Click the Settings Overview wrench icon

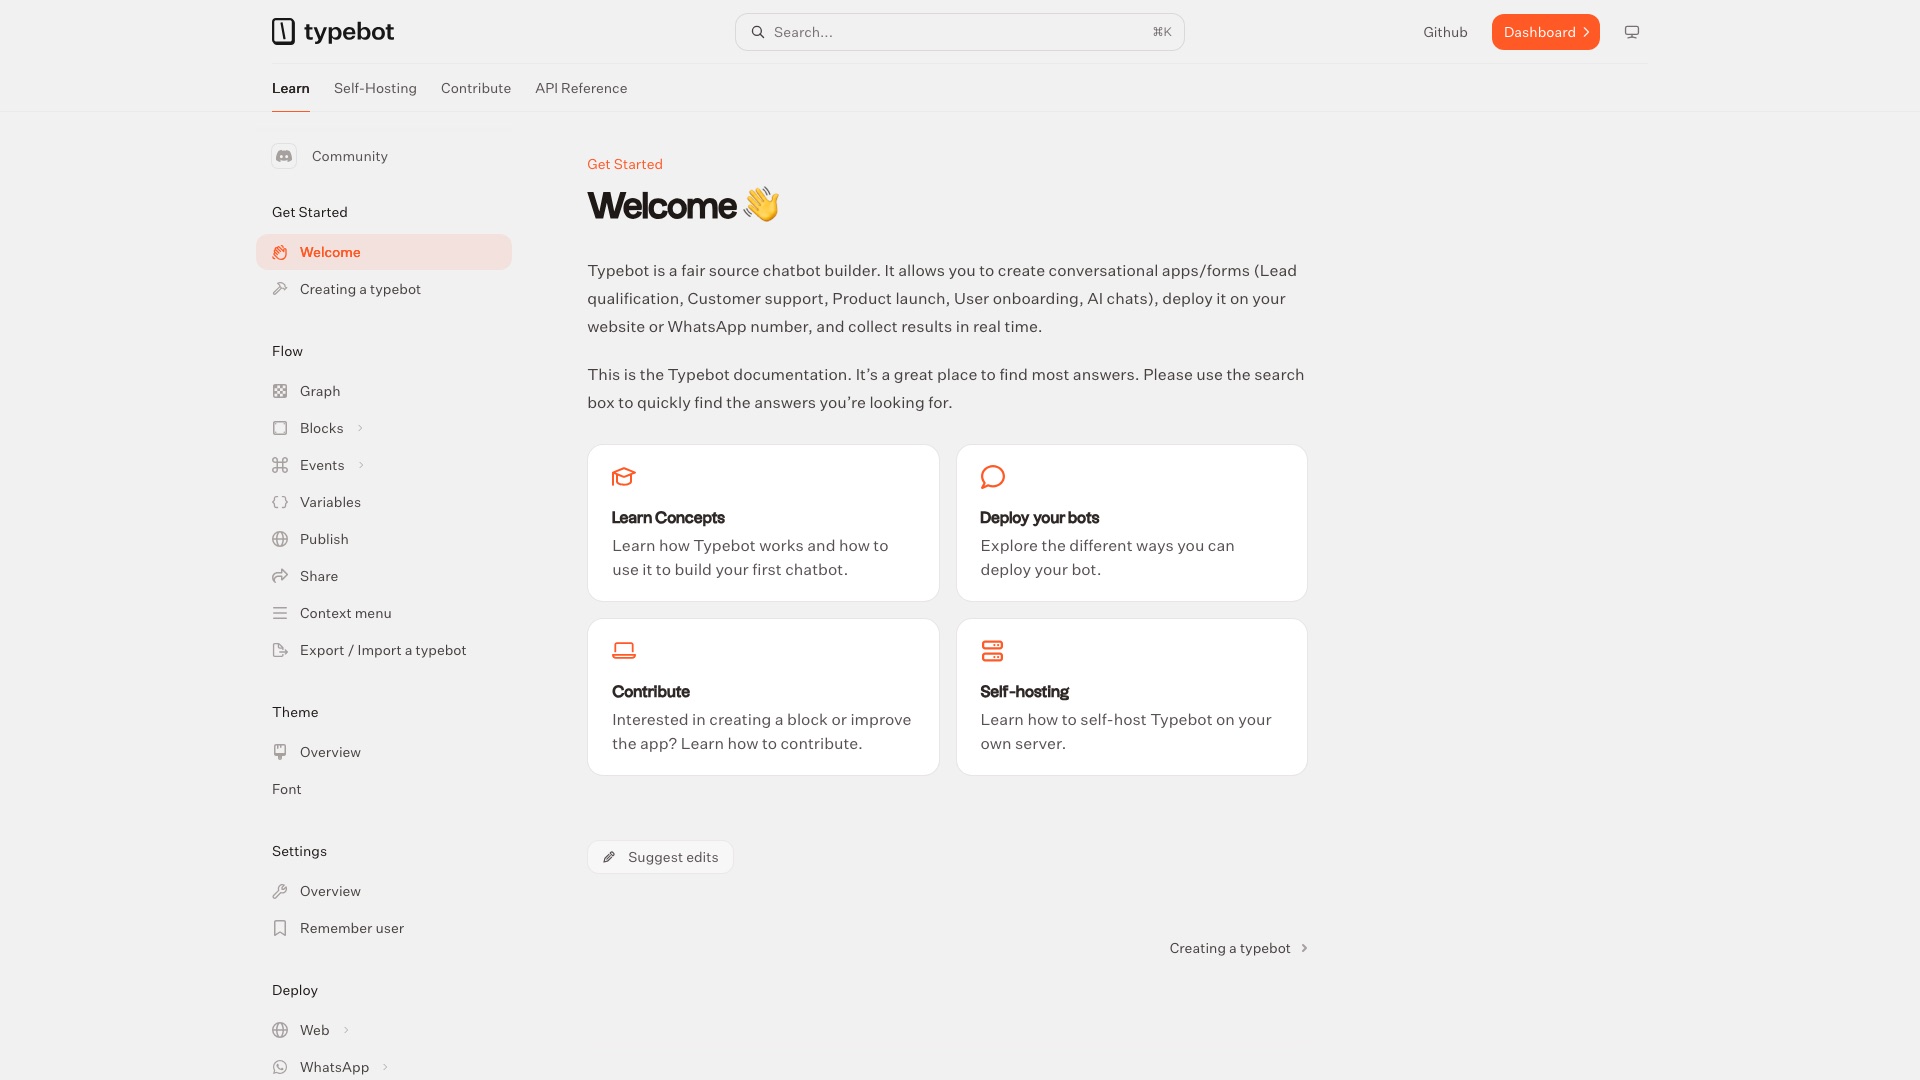pyautogui.click(x=280, y=891)
